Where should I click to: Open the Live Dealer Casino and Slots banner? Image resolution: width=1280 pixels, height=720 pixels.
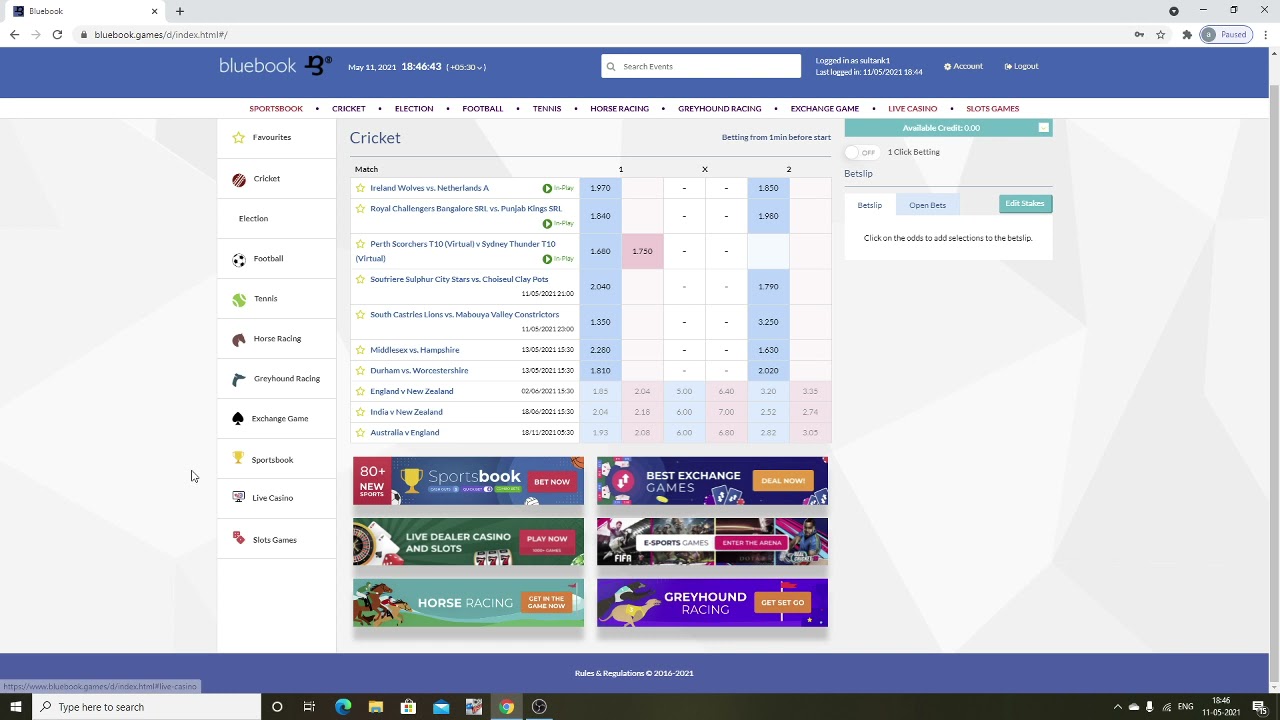click(468, 542)
